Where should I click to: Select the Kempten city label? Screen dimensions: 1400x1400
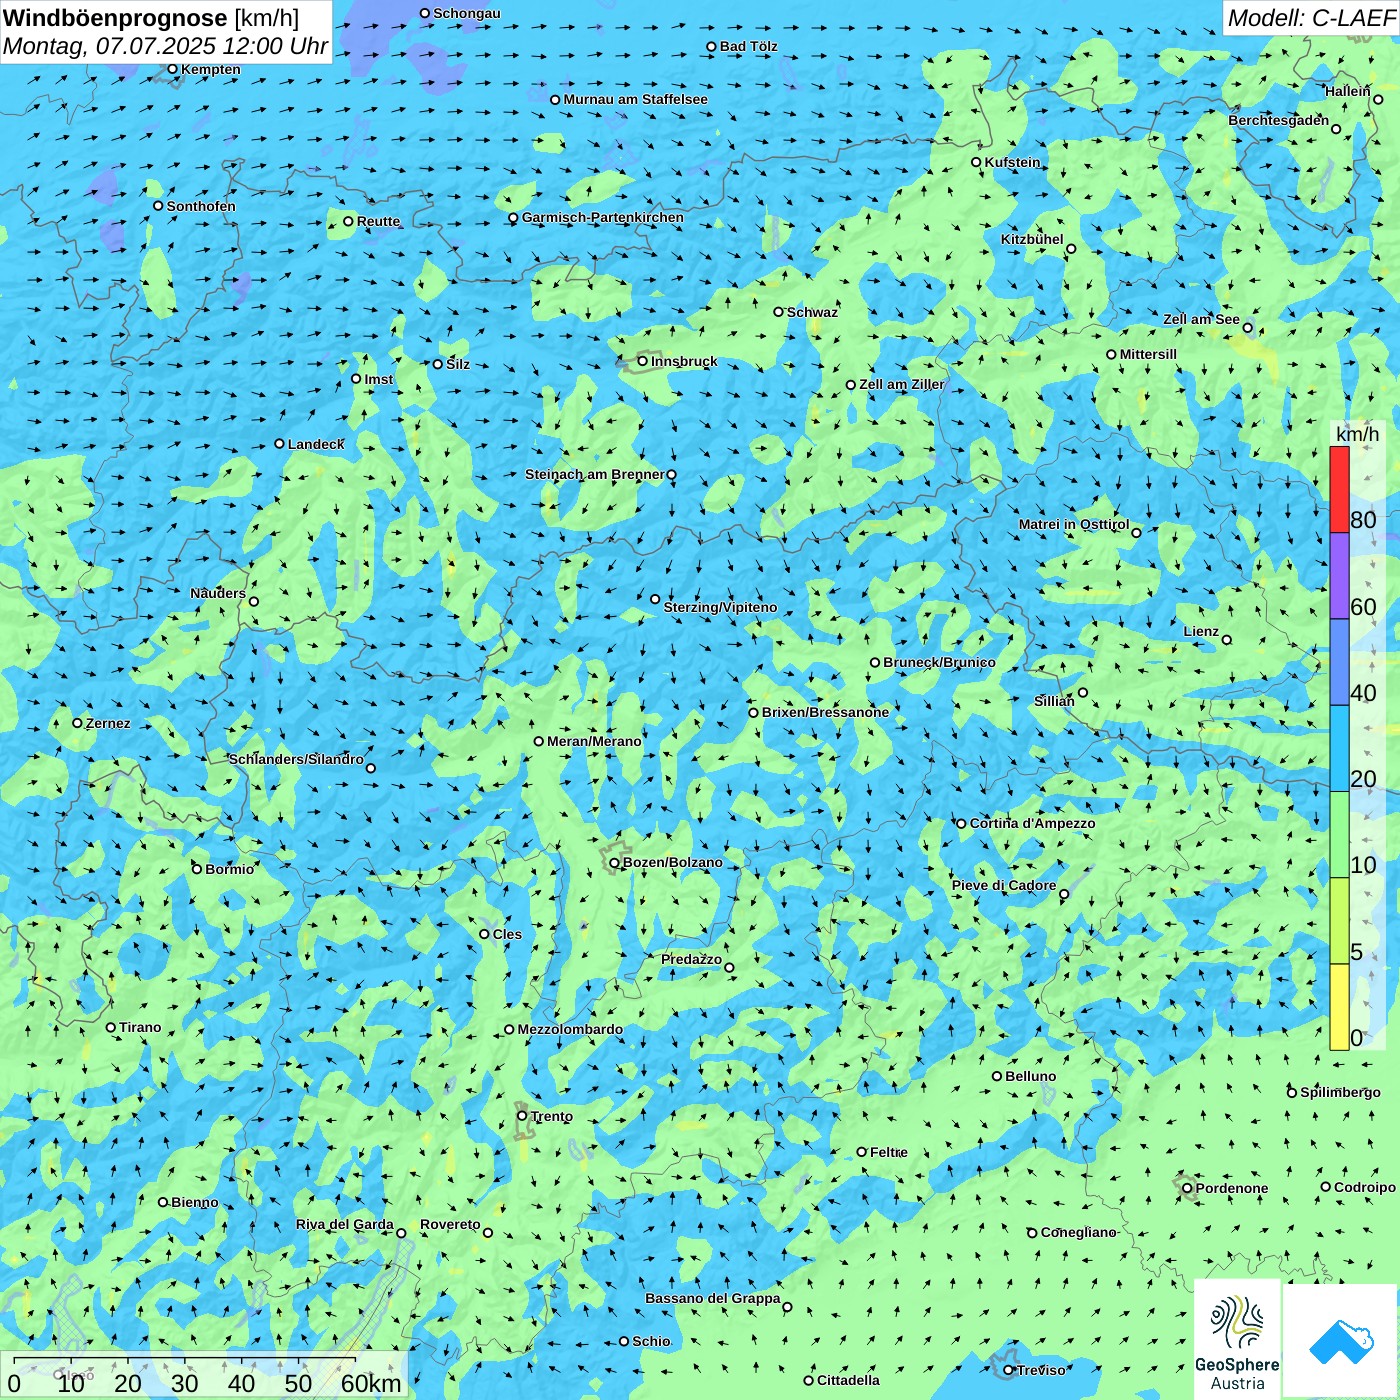tap(211, 69)
